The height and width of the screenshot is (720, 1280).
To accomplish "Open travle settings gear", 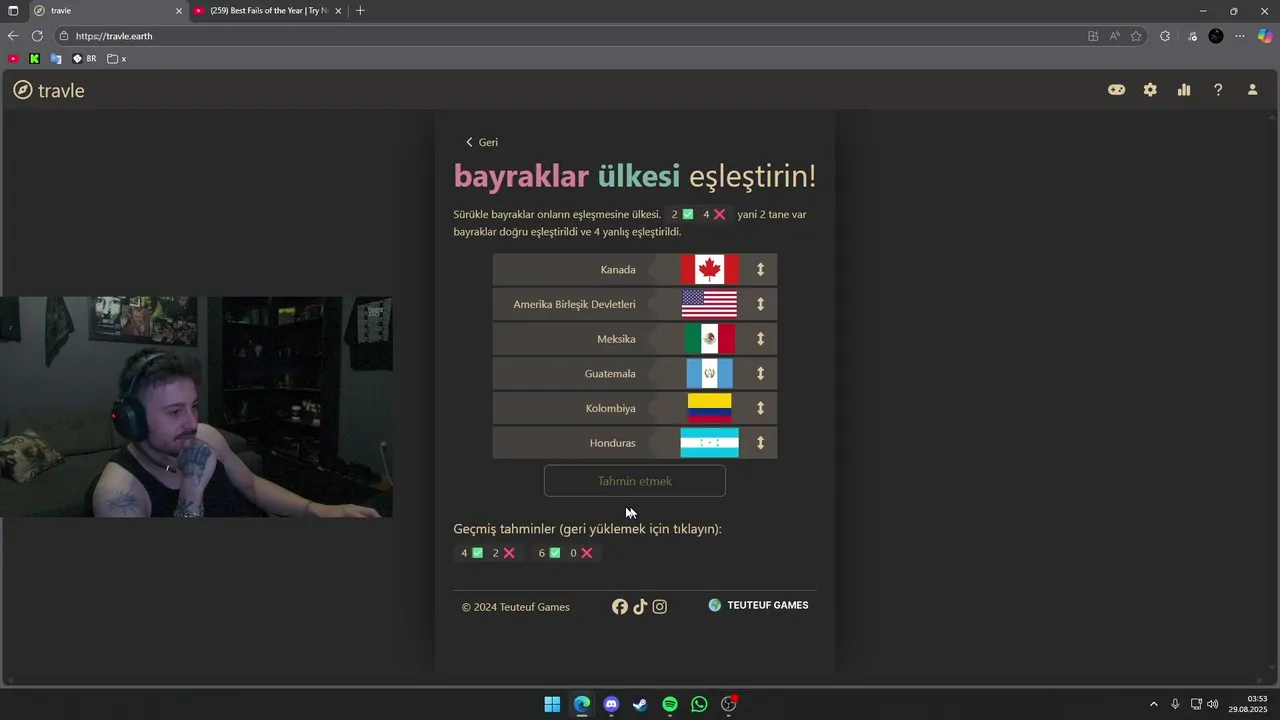I will 1150,90.
